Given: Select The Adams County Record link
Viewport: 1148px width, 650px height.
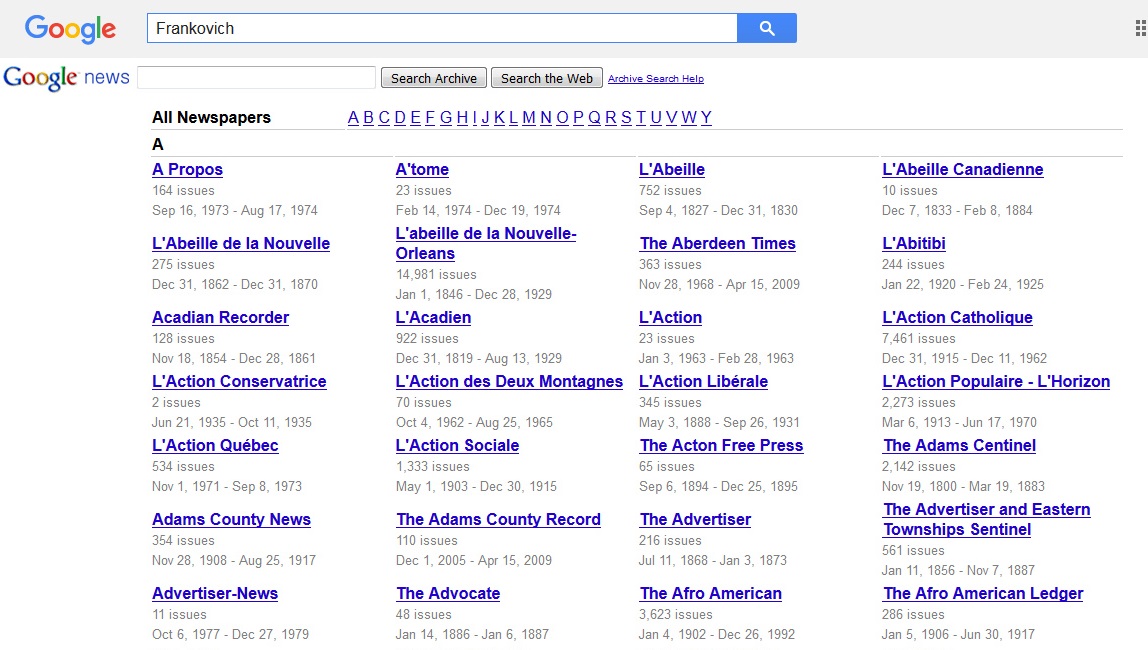Looking at the screenshot, I should pyautogui.click(x=498, y=520).
